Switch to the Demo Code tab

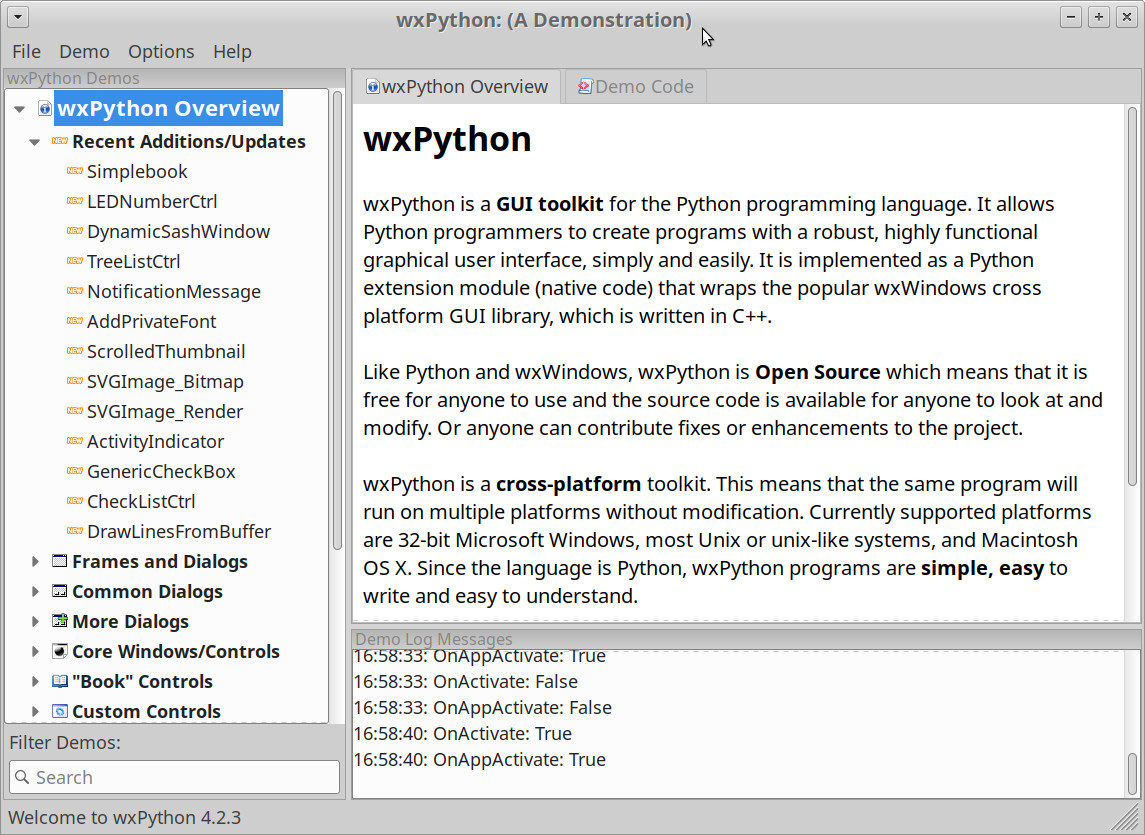tap(635, 87)
